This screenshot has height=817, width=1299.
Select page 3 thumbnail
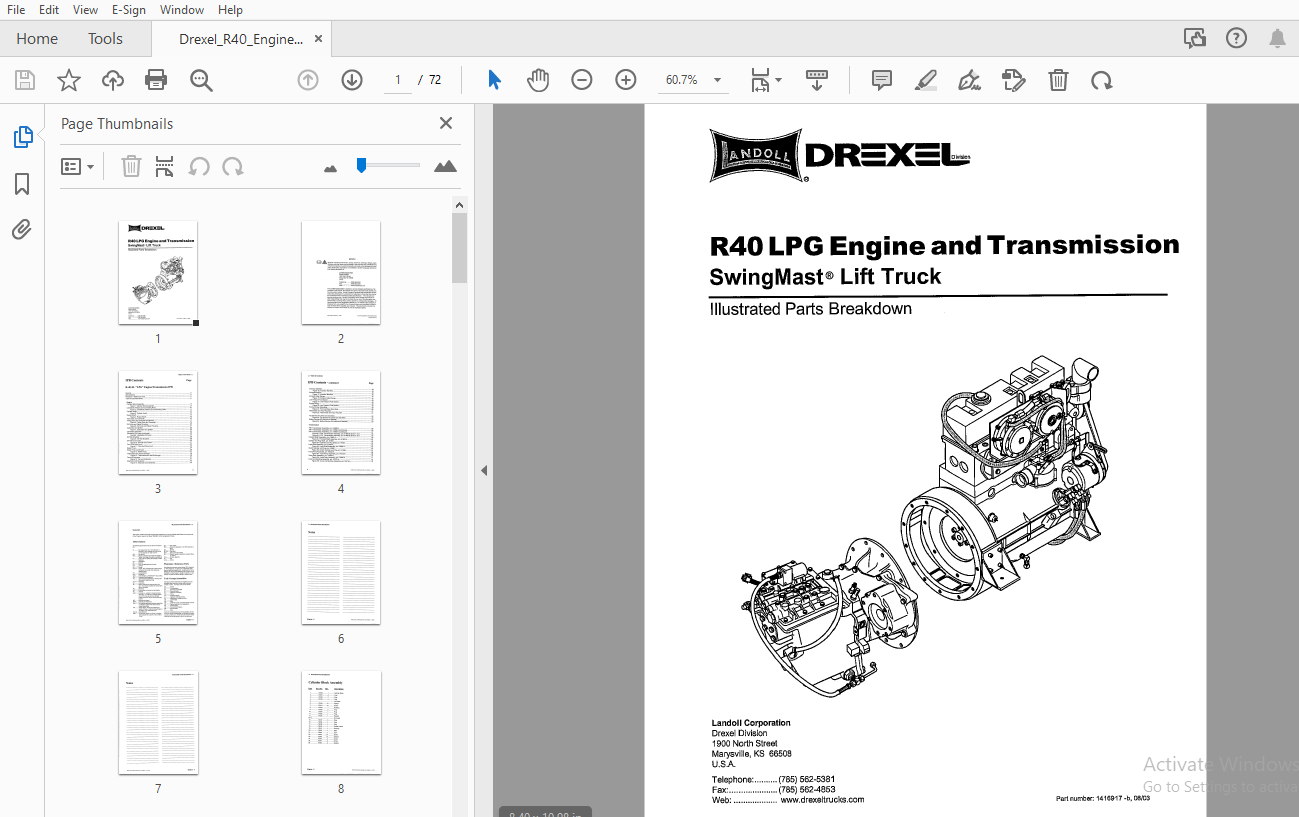tap(158, 423)
